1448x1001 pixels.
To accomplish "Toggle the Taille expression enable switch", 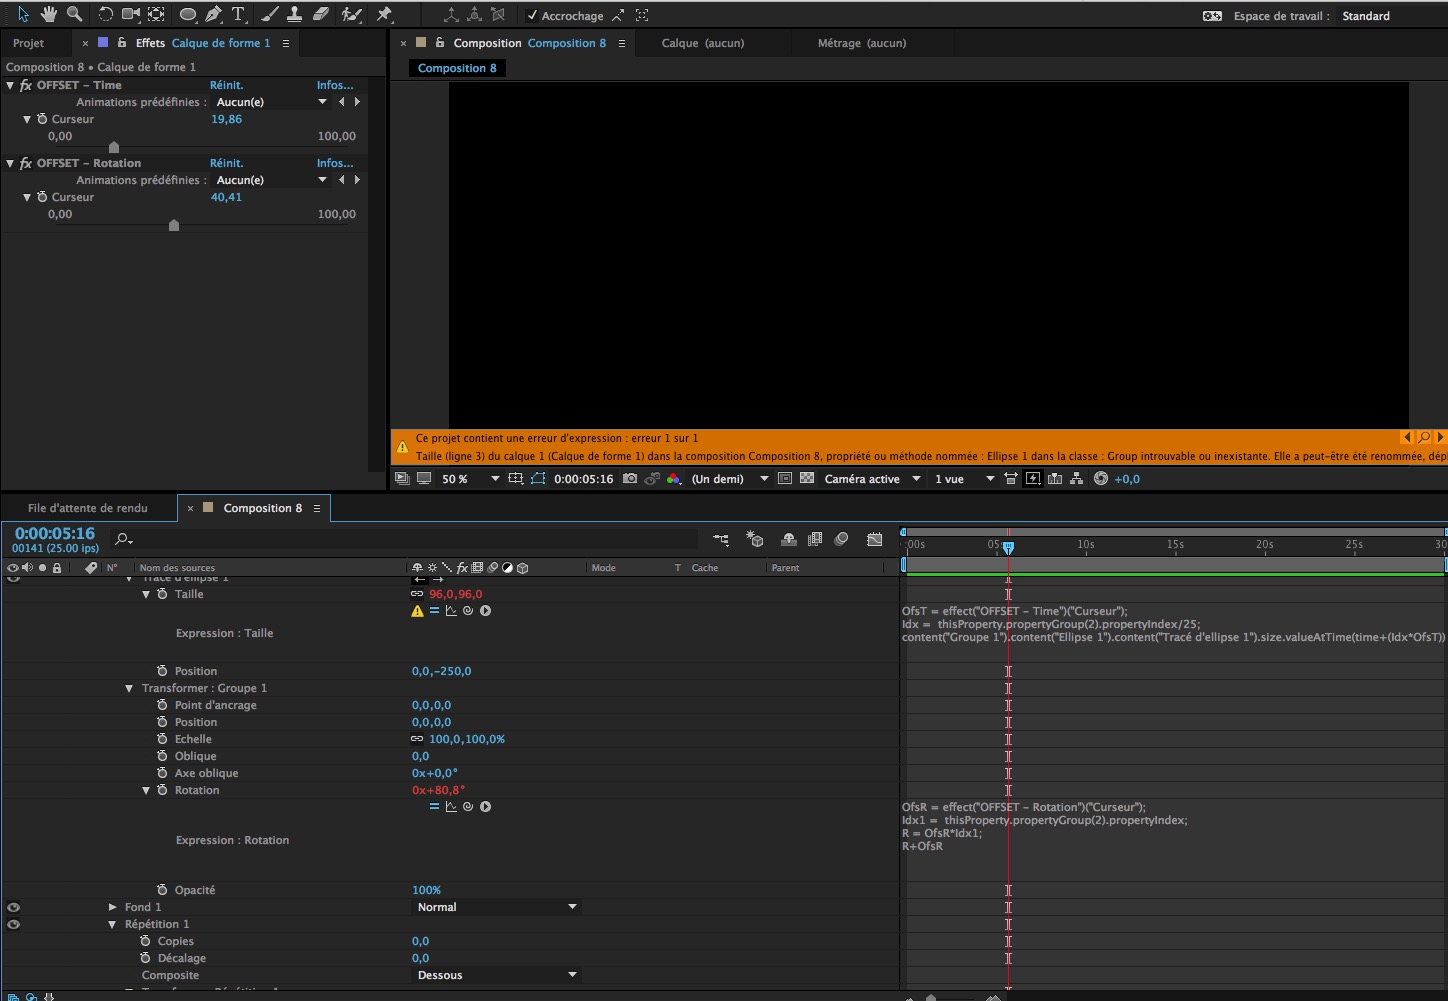I will [x=434, y=611].
